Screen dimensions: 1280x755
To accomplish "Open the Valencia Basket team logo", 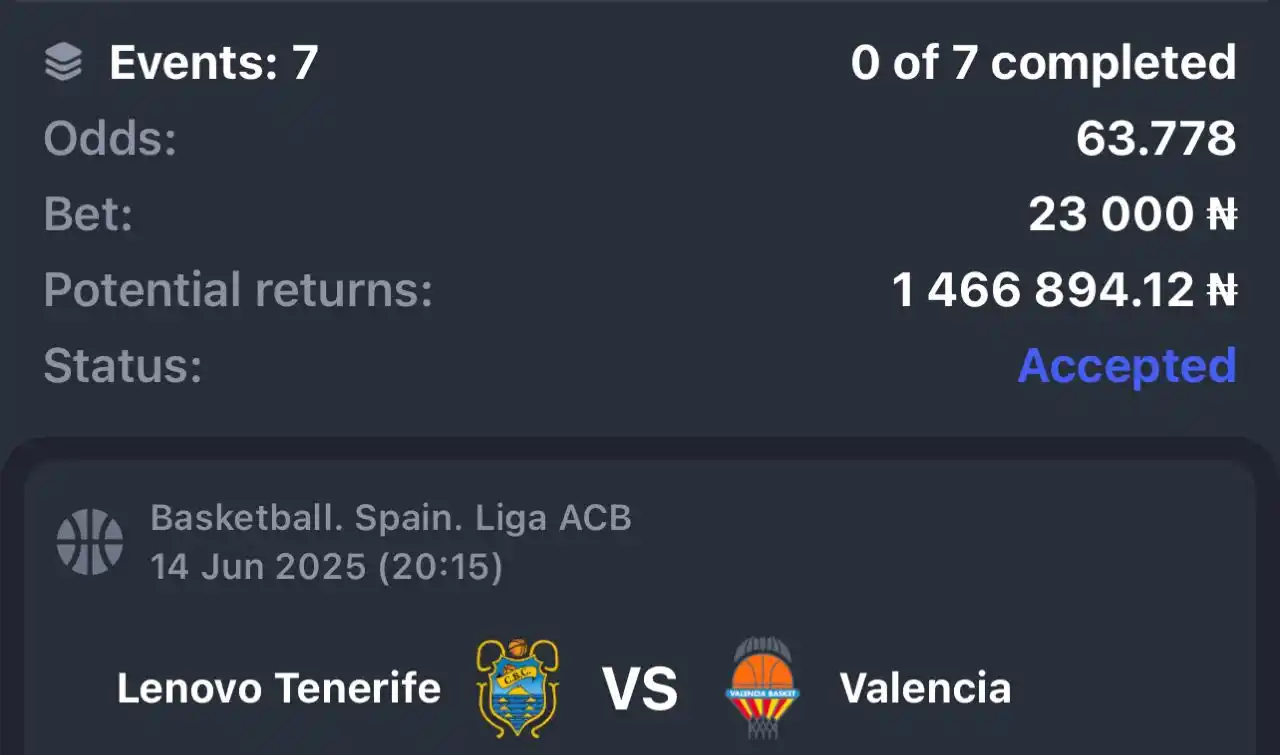I will [764, 688].
